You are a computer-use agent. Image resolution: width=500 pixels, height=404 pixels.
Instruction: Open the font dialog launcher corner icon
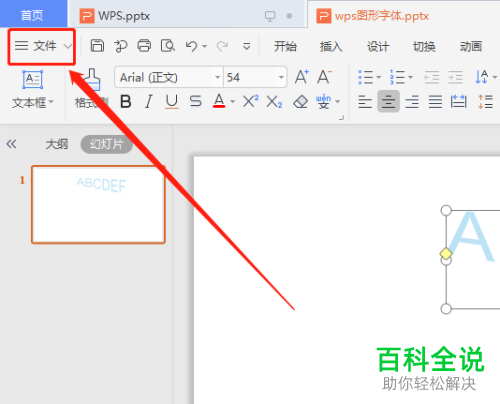[x=341, y=117]
